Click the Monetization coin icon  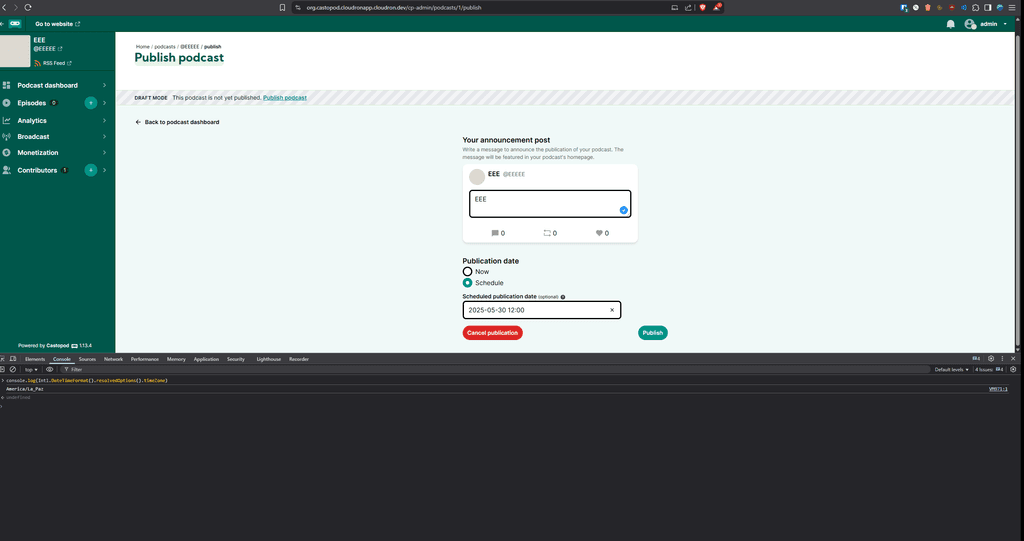click(7, 152)
